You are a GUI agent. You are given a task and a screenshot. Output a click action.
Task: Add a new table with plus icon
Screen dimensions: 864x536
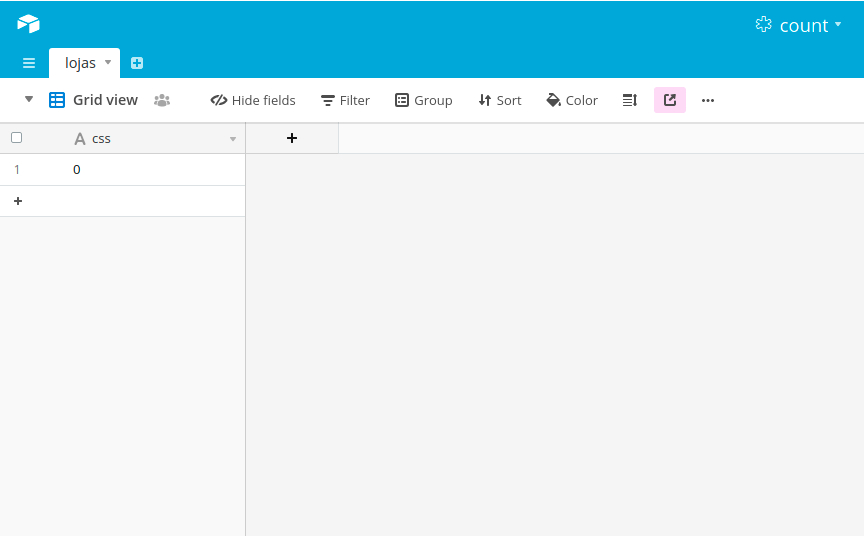coord(137,63)
